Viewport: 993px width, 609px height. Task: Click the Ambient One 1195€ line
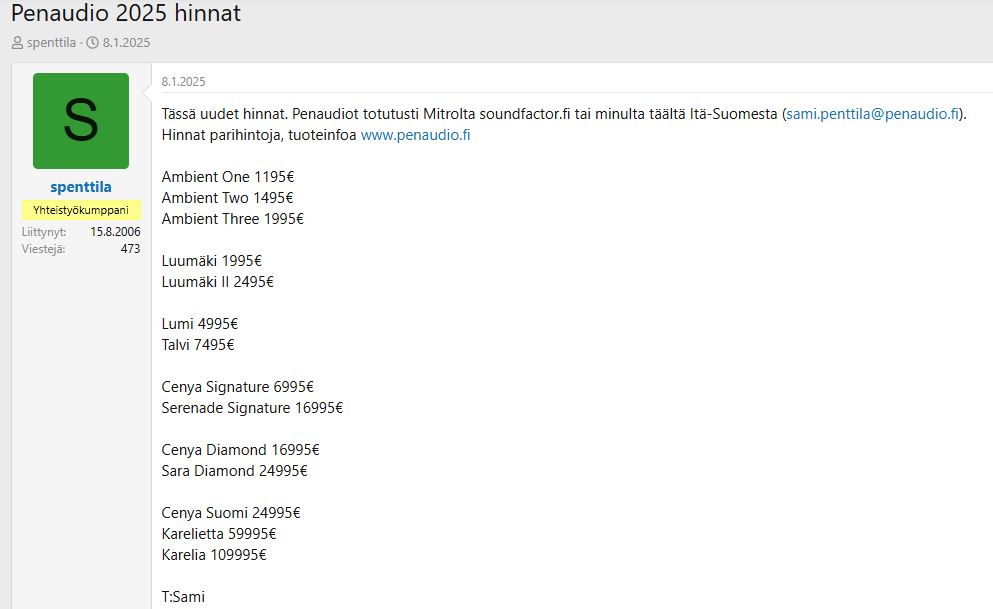221,177
